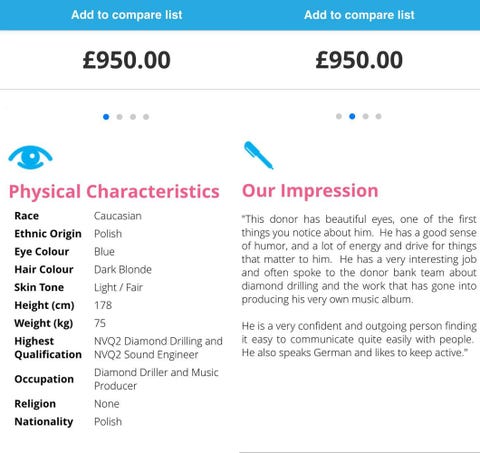Click the impression paragraph about German

[359, 339]
